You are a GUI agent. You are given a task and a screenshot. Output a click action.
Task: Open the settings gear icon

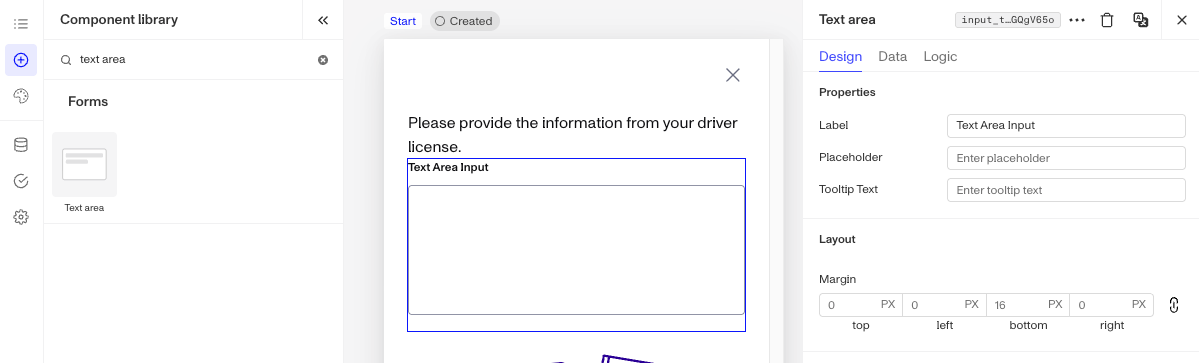pyautogui.click(x=21, y=217)
